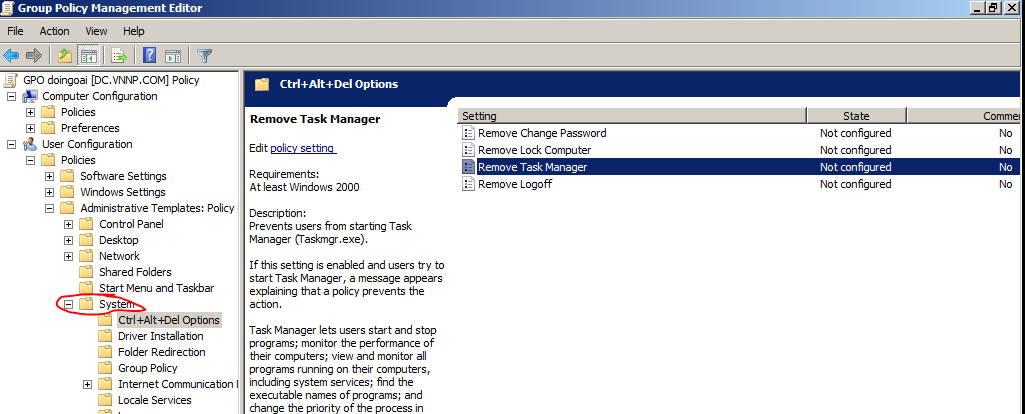Click Not configured state of Remove Change Password
This screenshot has width=1025, height=414.
pyautogui.click(x=856, y=133)
